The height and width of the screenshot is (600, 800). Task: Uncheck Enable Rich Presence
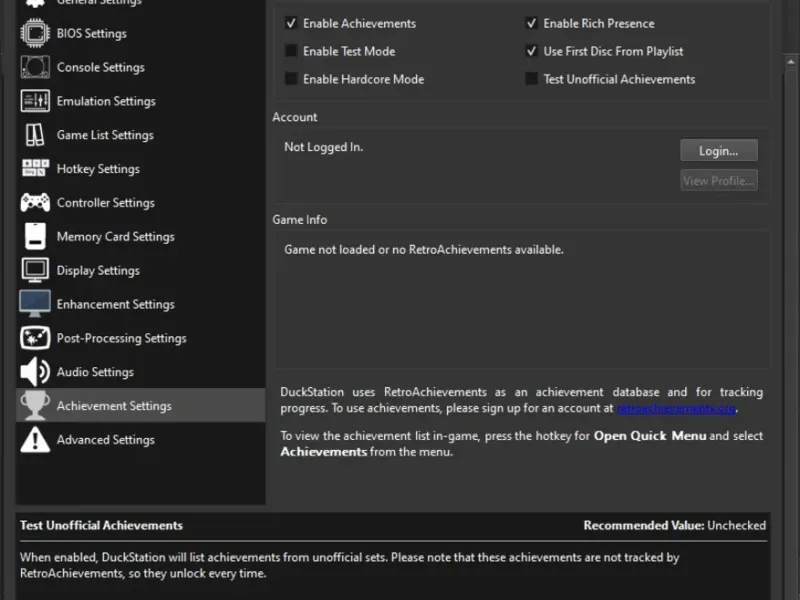[532, 23]
